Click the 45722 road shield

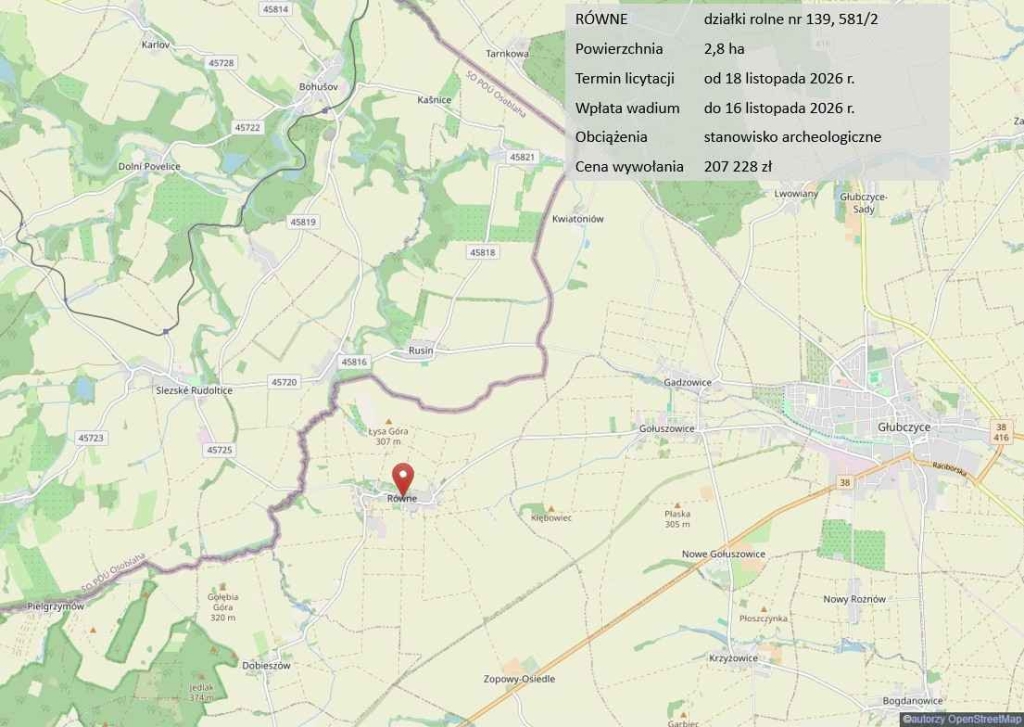click(x=248, y=127)
